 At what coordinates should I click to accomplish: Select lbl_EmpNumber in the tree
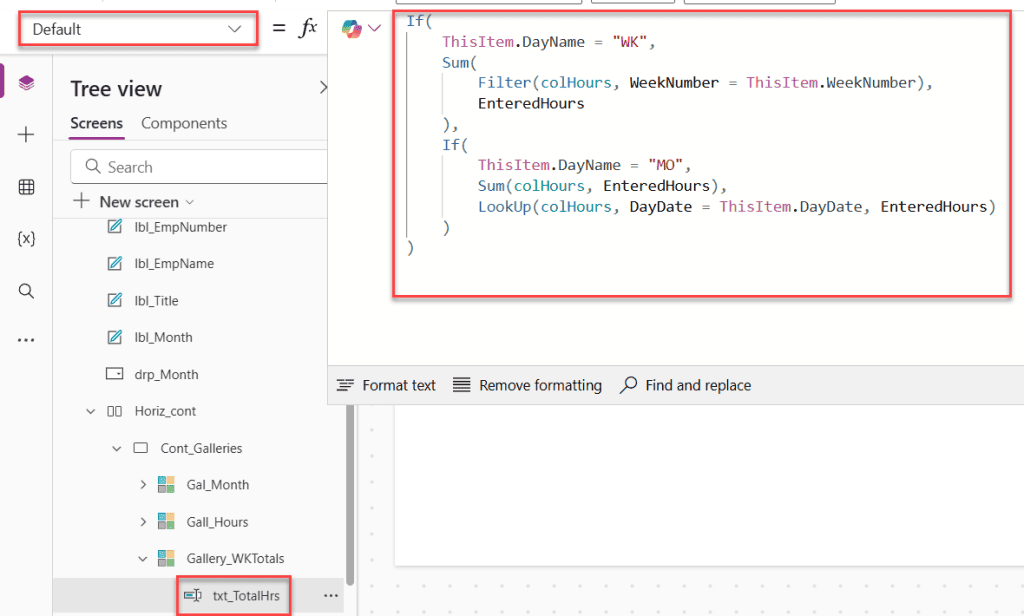181,227
